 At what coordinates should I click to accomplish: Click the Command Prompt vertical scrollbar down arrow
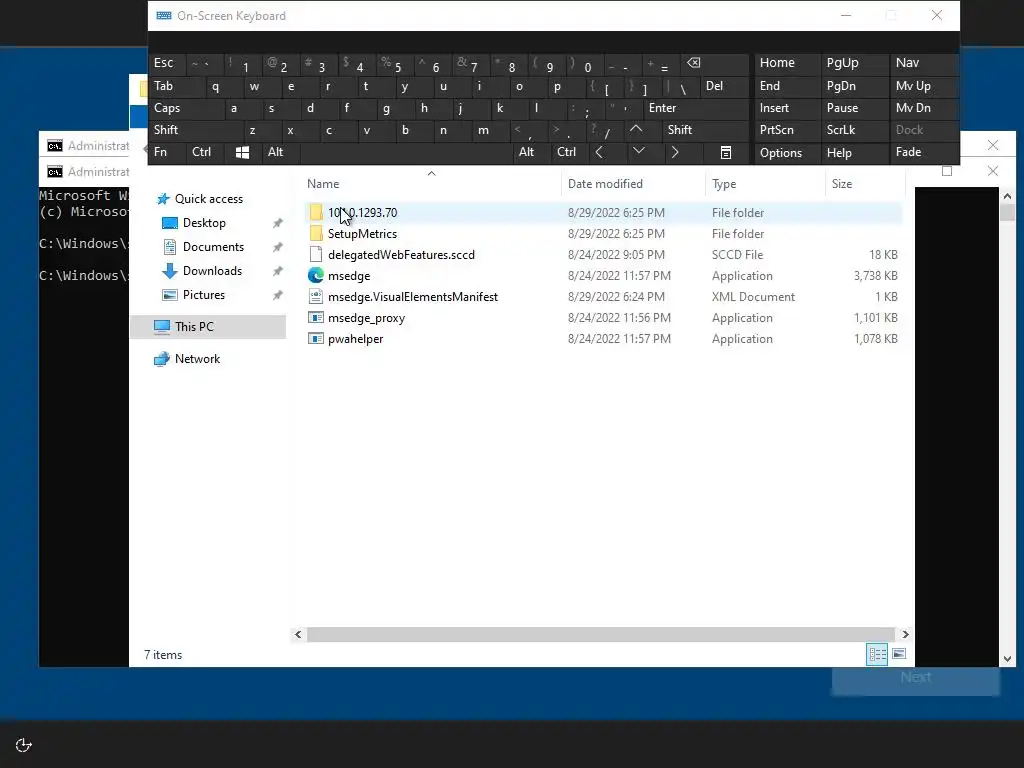(x=1006, y=659)
